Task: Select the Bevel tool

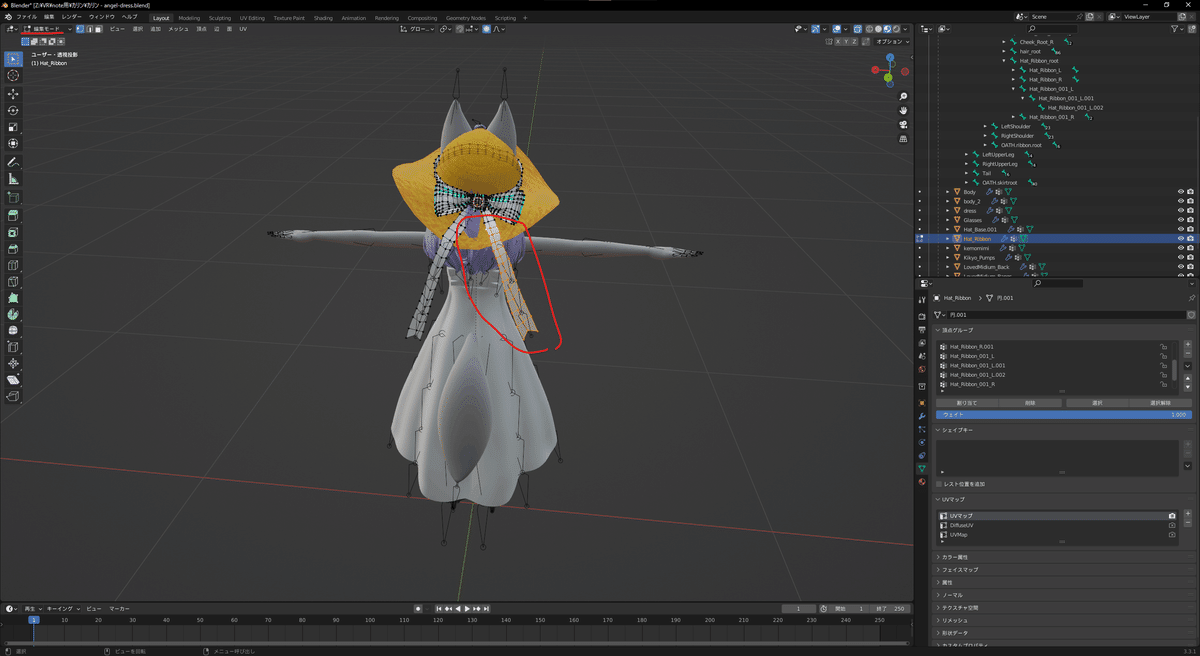Action: click(x=13, y=249)
